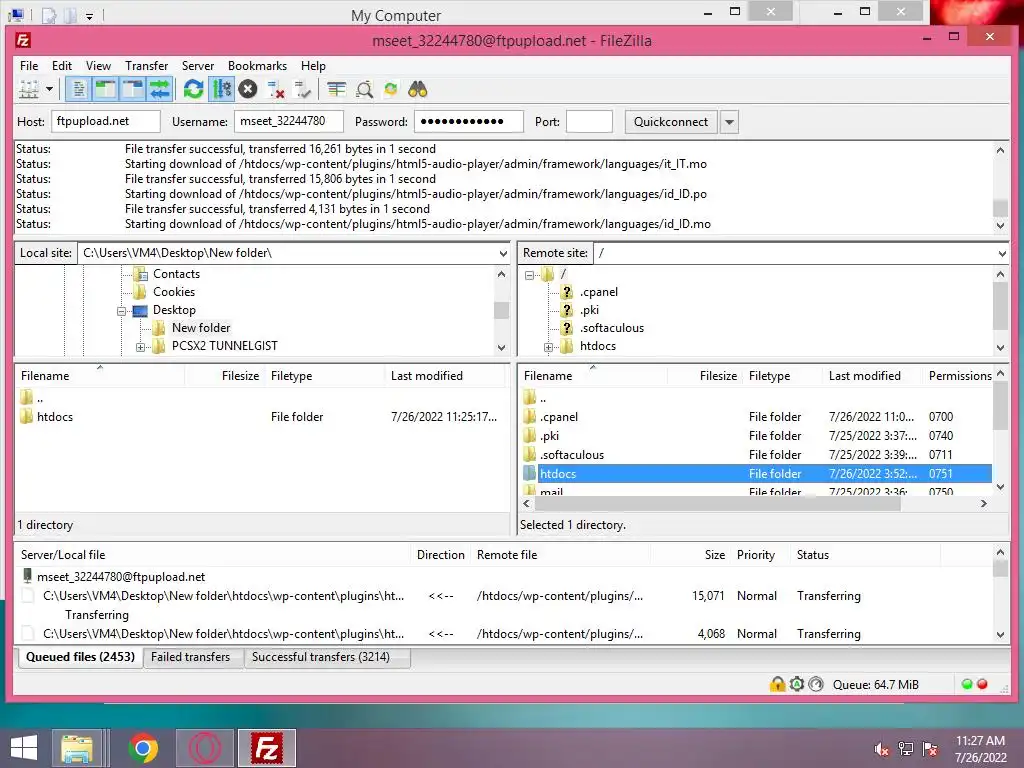Open the Local site path dropdown
The height and width of the screenshot is (768, 1024).
(503, 253)
